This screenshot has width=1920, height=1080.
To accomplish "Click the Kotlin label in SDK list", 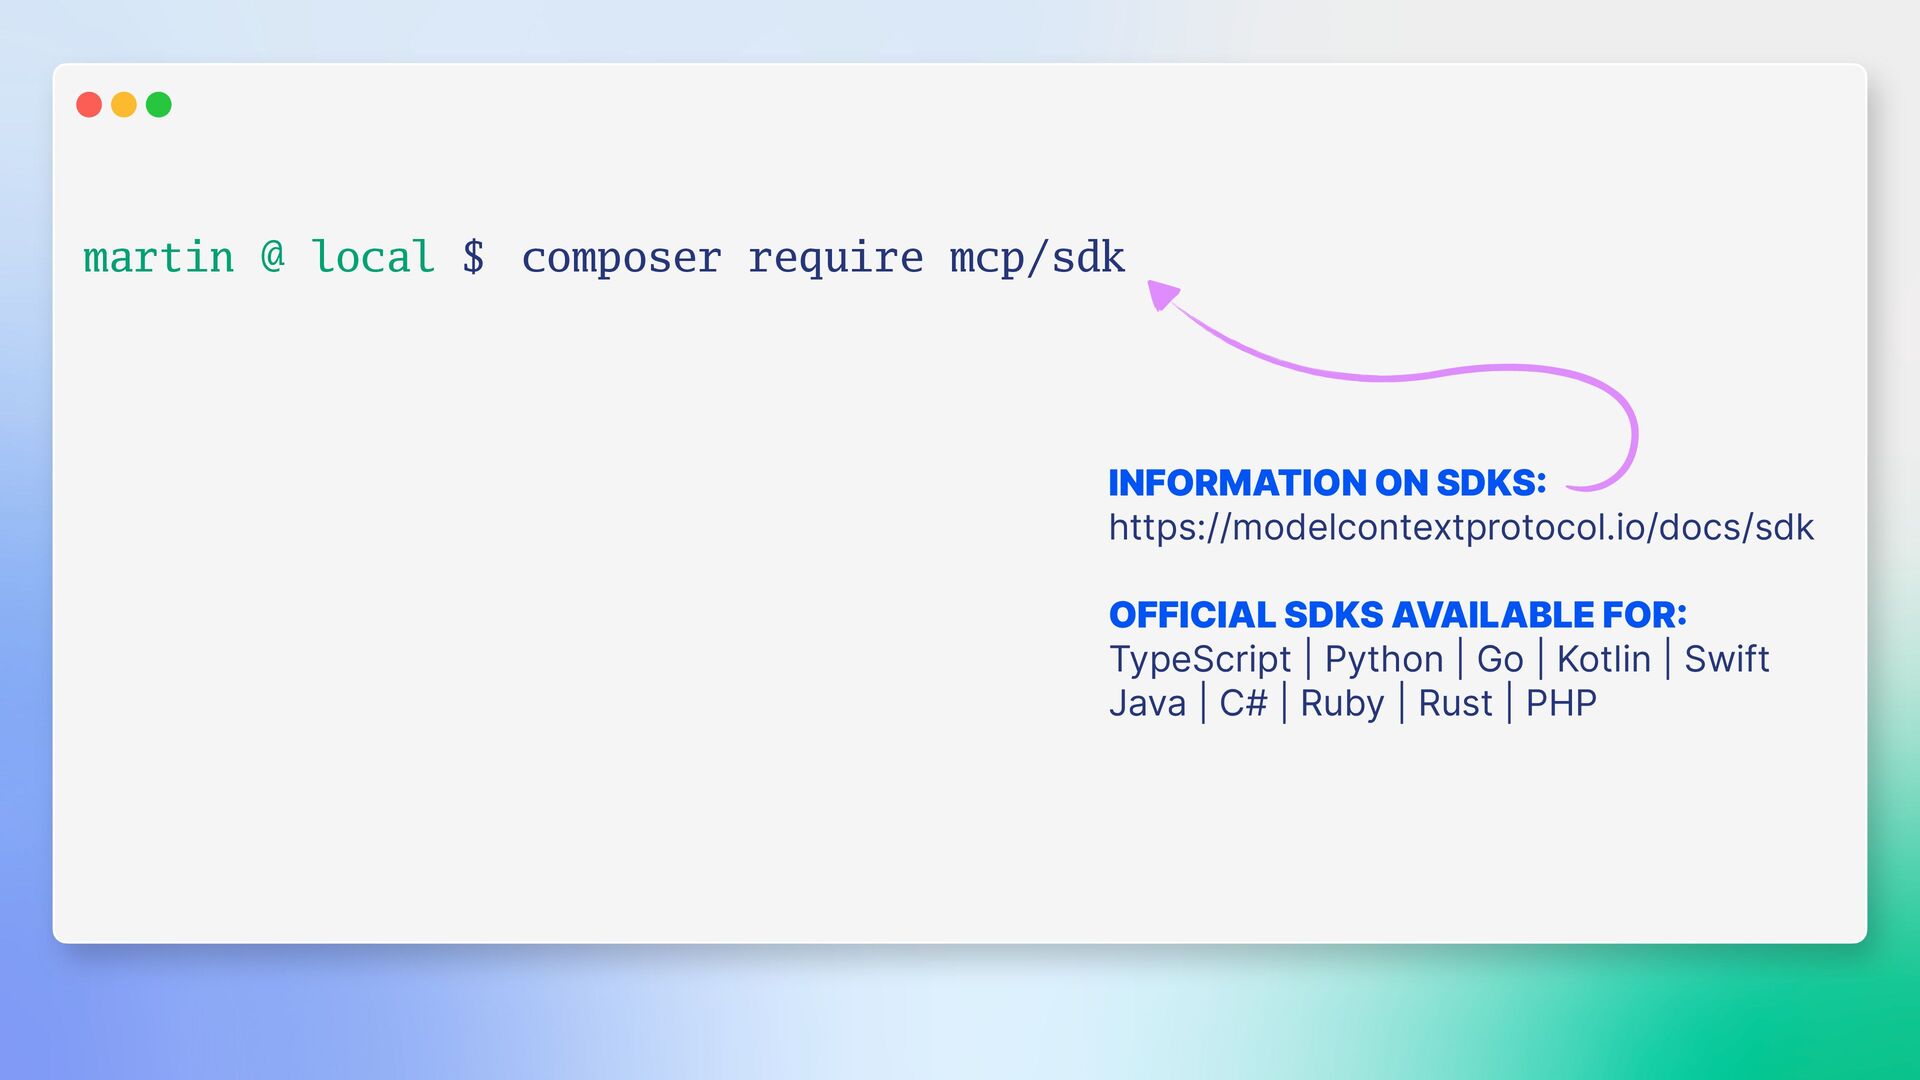I will tap(1603, 660).
